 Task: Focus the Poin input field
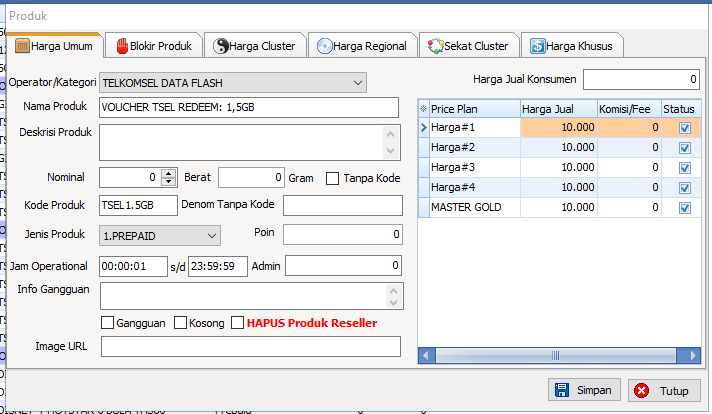[x=343, y=234]
